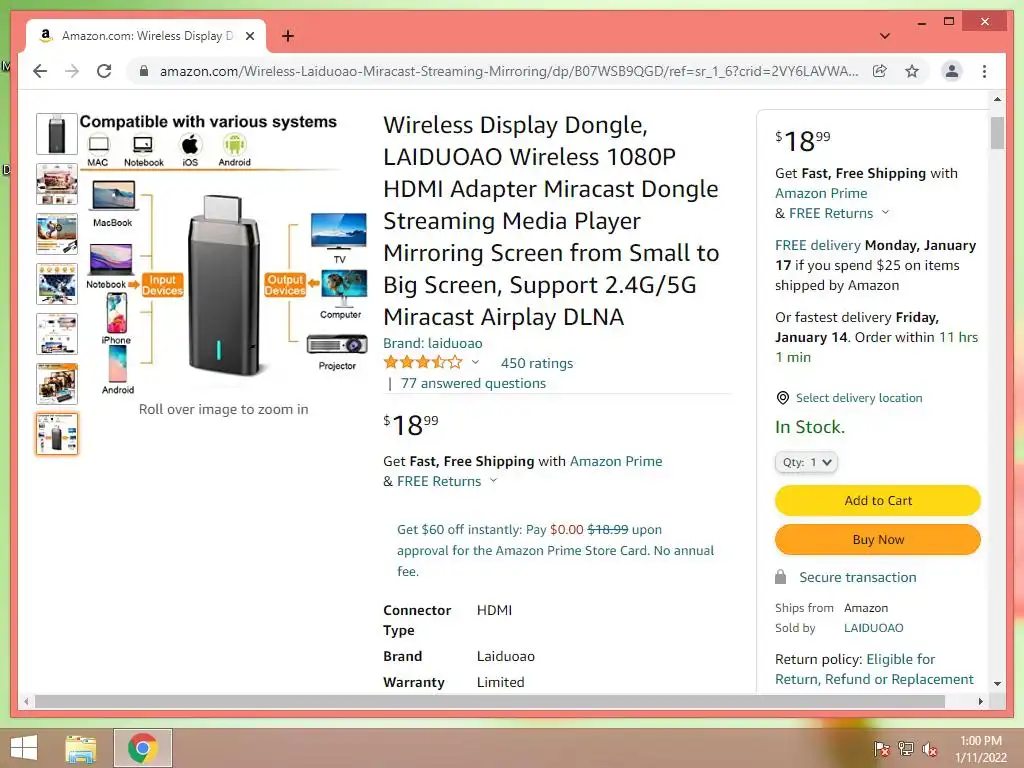Open the Secure transaction link
The image size is (1024, 768).
(857, 577)
